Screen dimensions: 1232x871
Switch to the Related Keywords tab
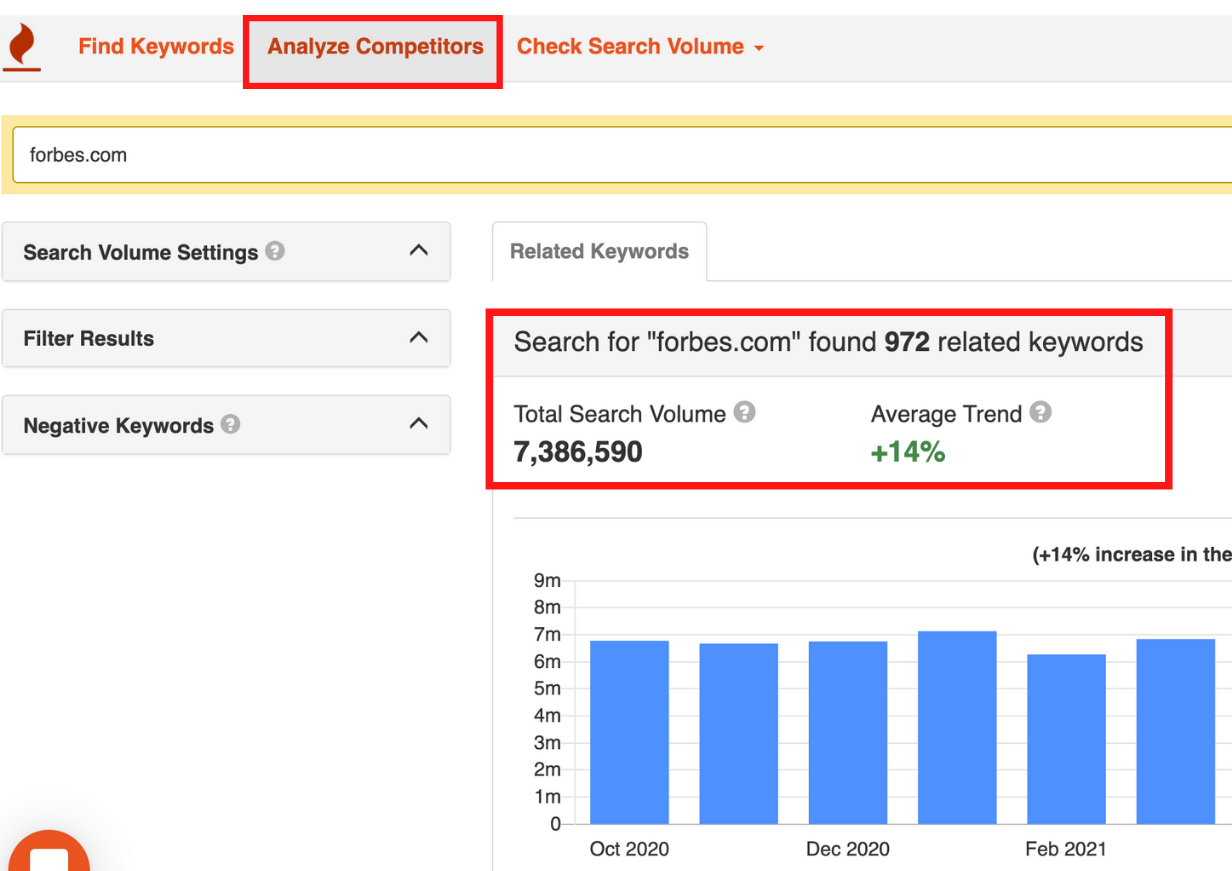598,251
